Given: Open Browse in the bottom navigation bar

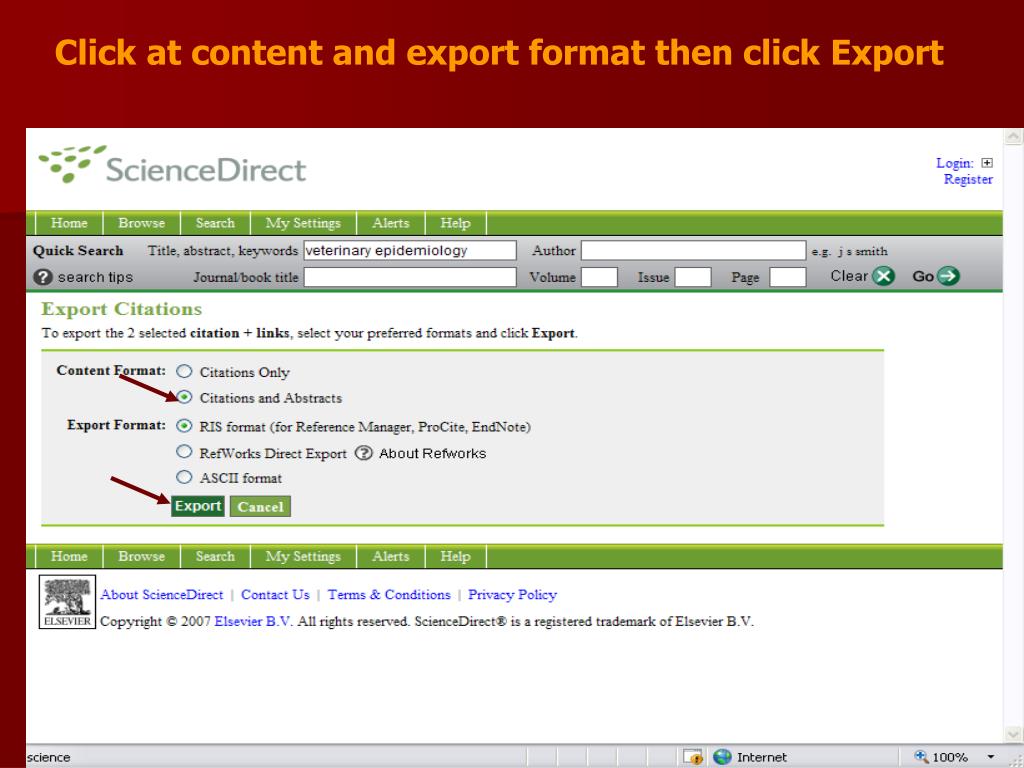Looking at the screenshot, I should coord(142,556).
